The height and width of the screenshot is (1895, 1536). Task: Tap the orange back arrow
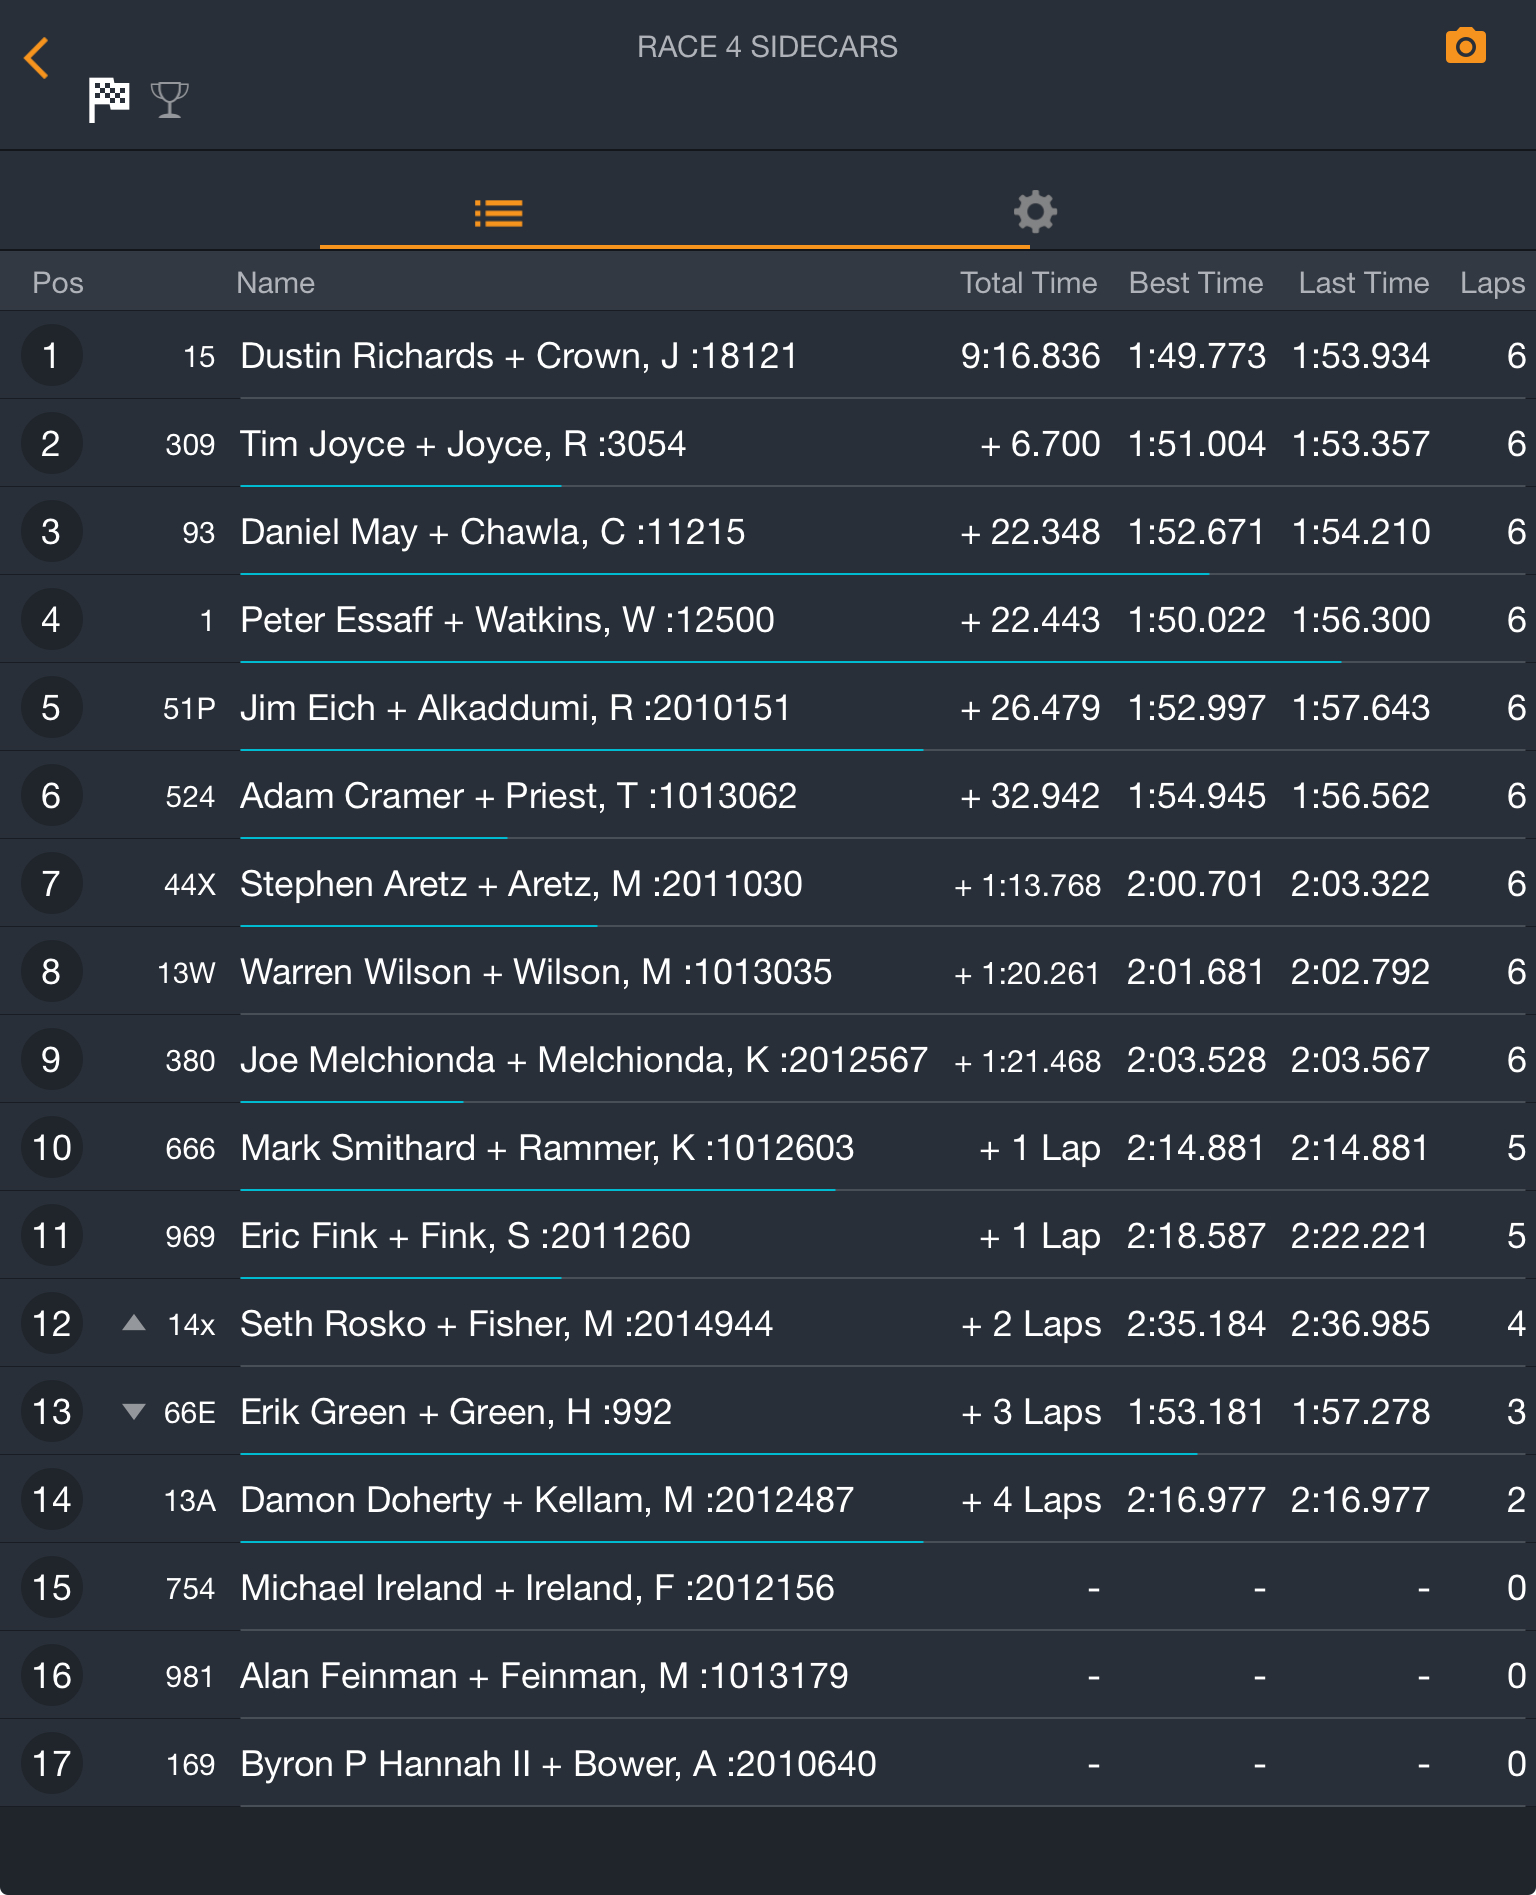pyautogui.click(x=37, y=58)
